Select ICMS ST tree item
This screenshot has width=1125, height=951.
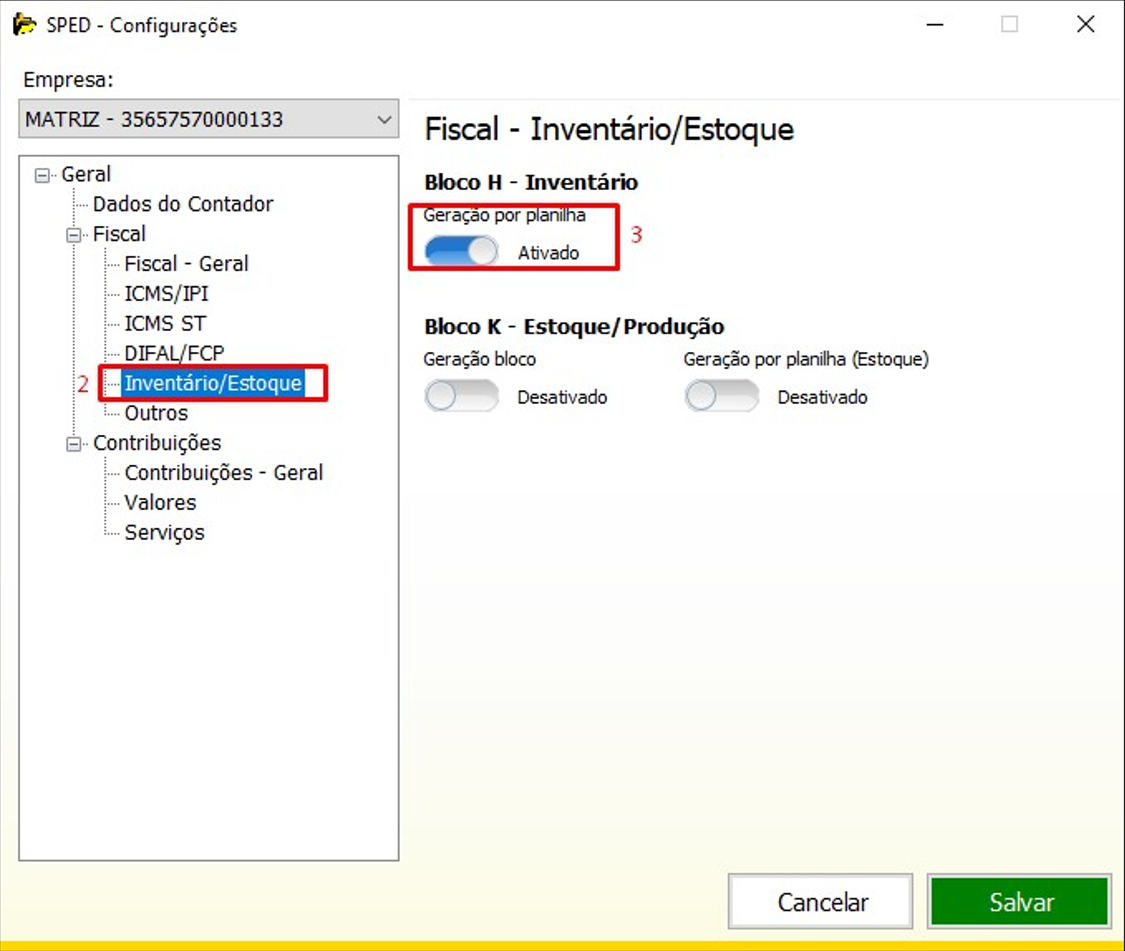165,324
